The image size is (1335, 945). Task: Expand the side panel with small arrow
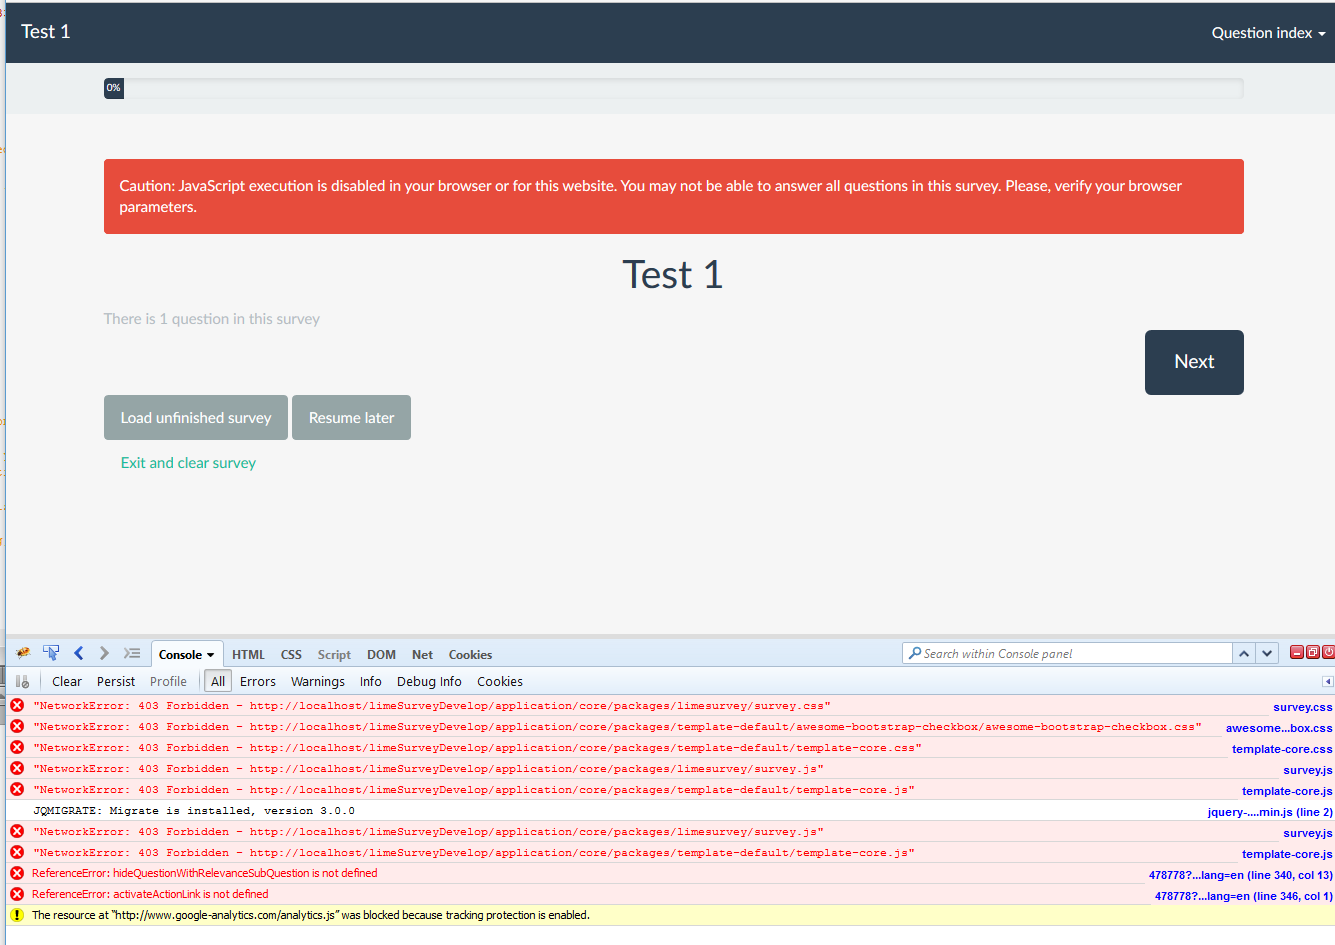point(1328,682)
